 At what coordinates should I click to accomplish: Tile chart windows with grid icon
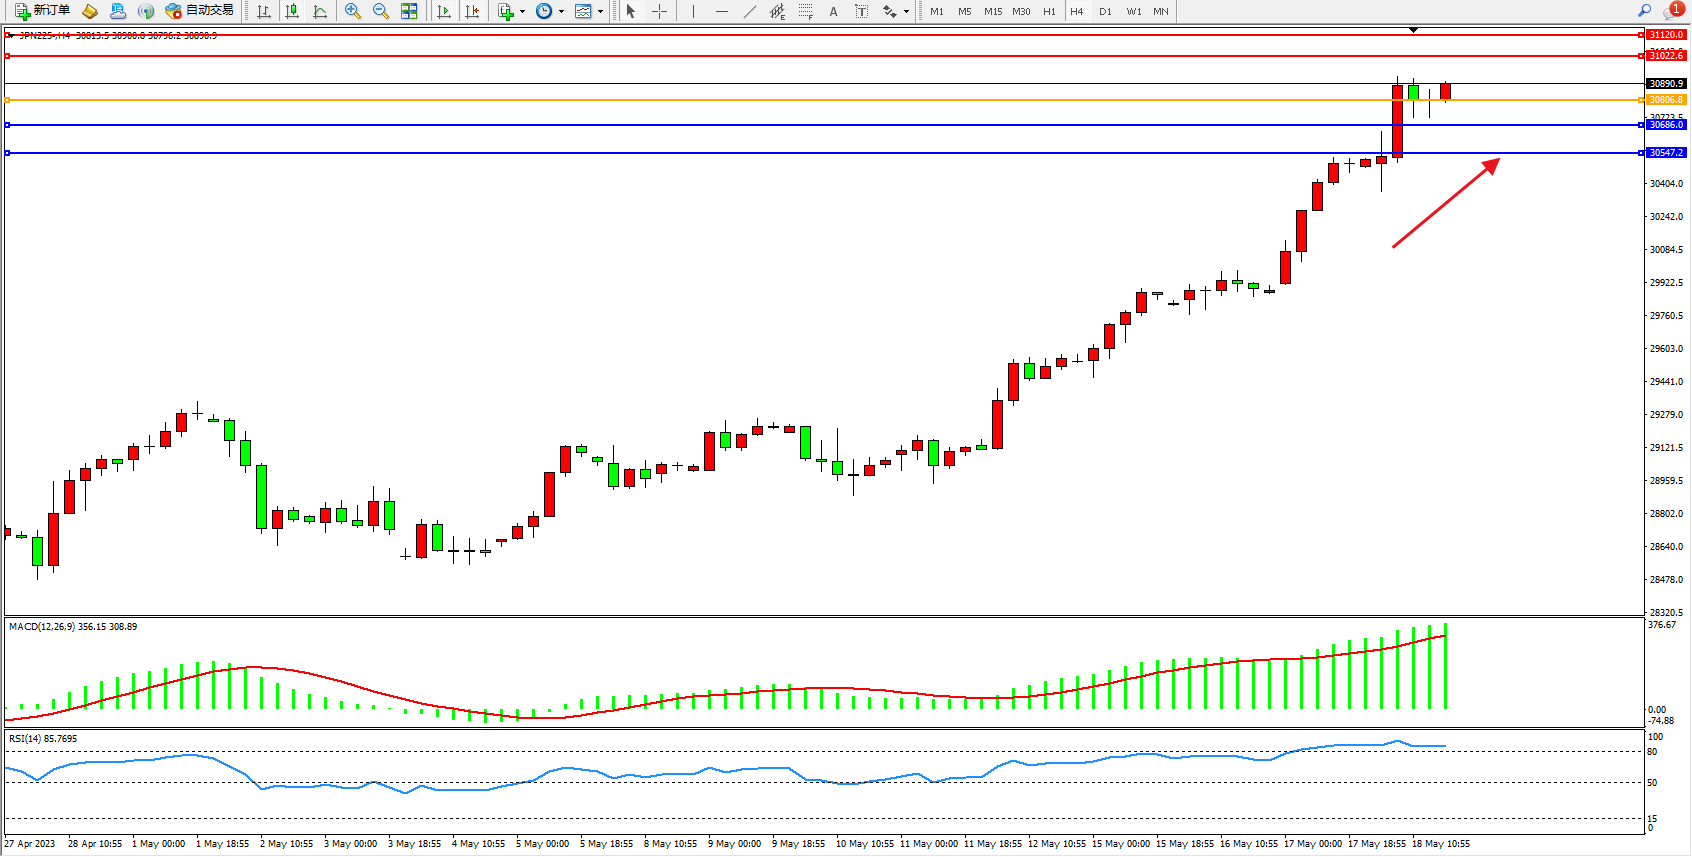pos(409,11)
